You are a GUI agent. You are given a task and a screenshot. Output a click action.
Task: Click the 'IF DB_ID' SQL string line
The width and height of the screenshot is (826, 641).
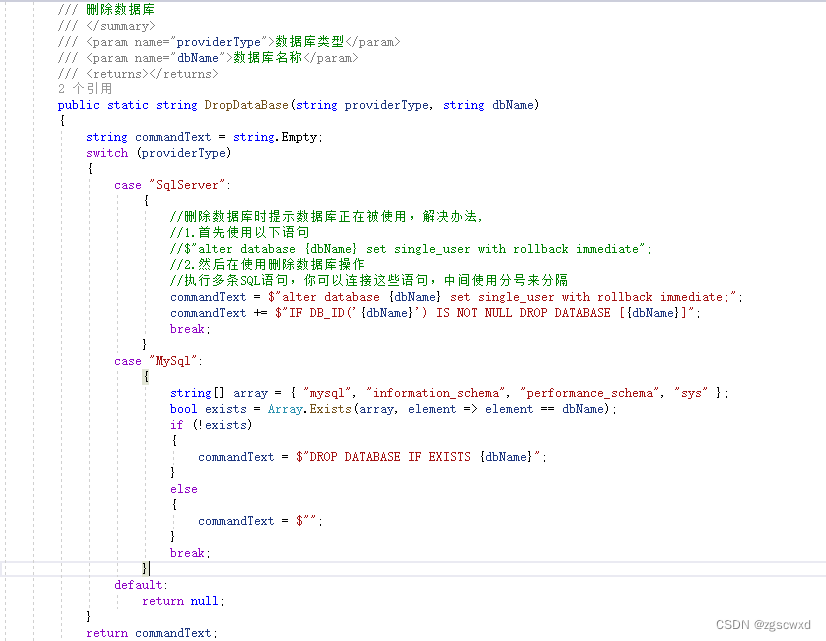(x=435, y=313)
